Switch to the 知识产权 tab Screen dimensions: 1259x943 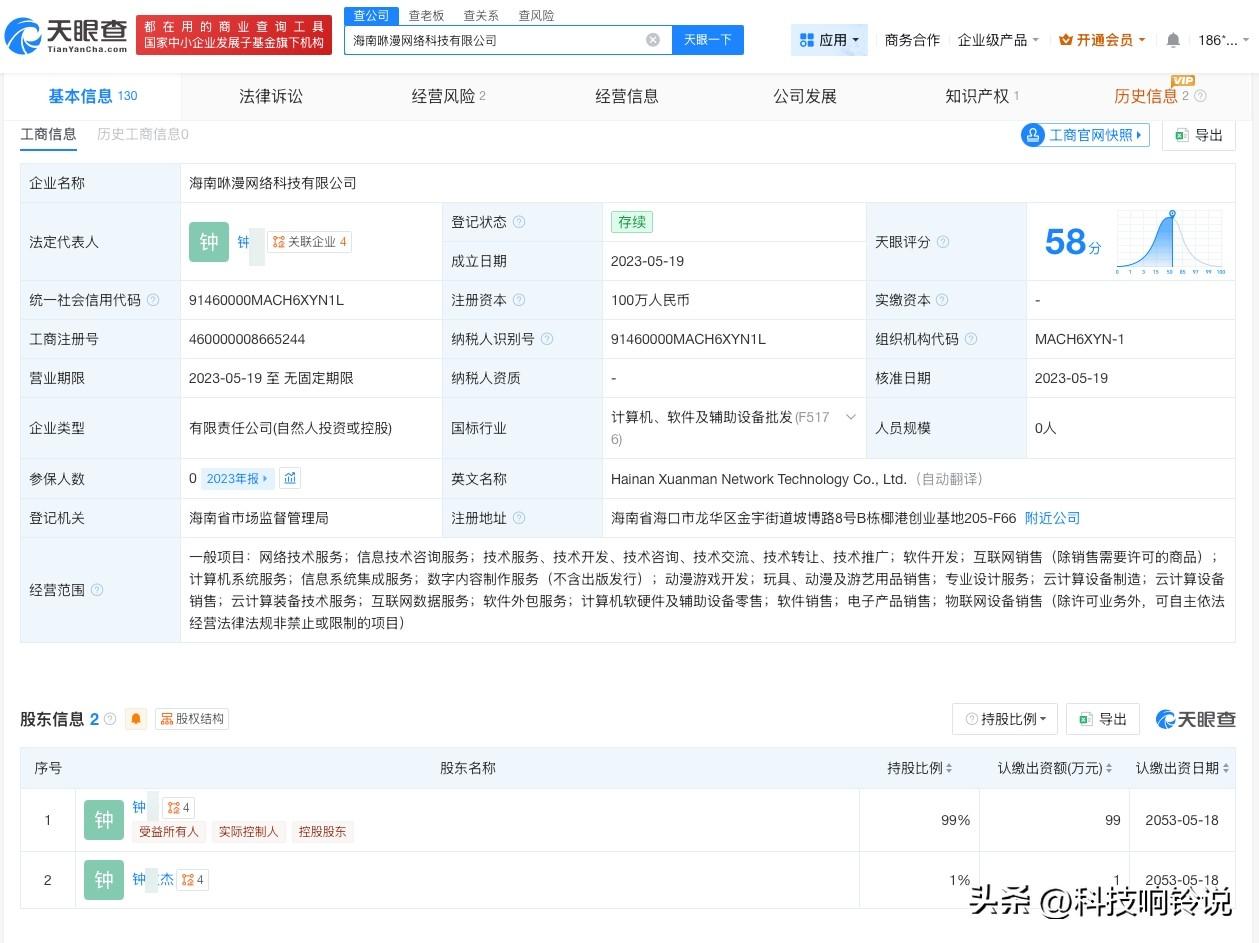click(x=982, y=96)
